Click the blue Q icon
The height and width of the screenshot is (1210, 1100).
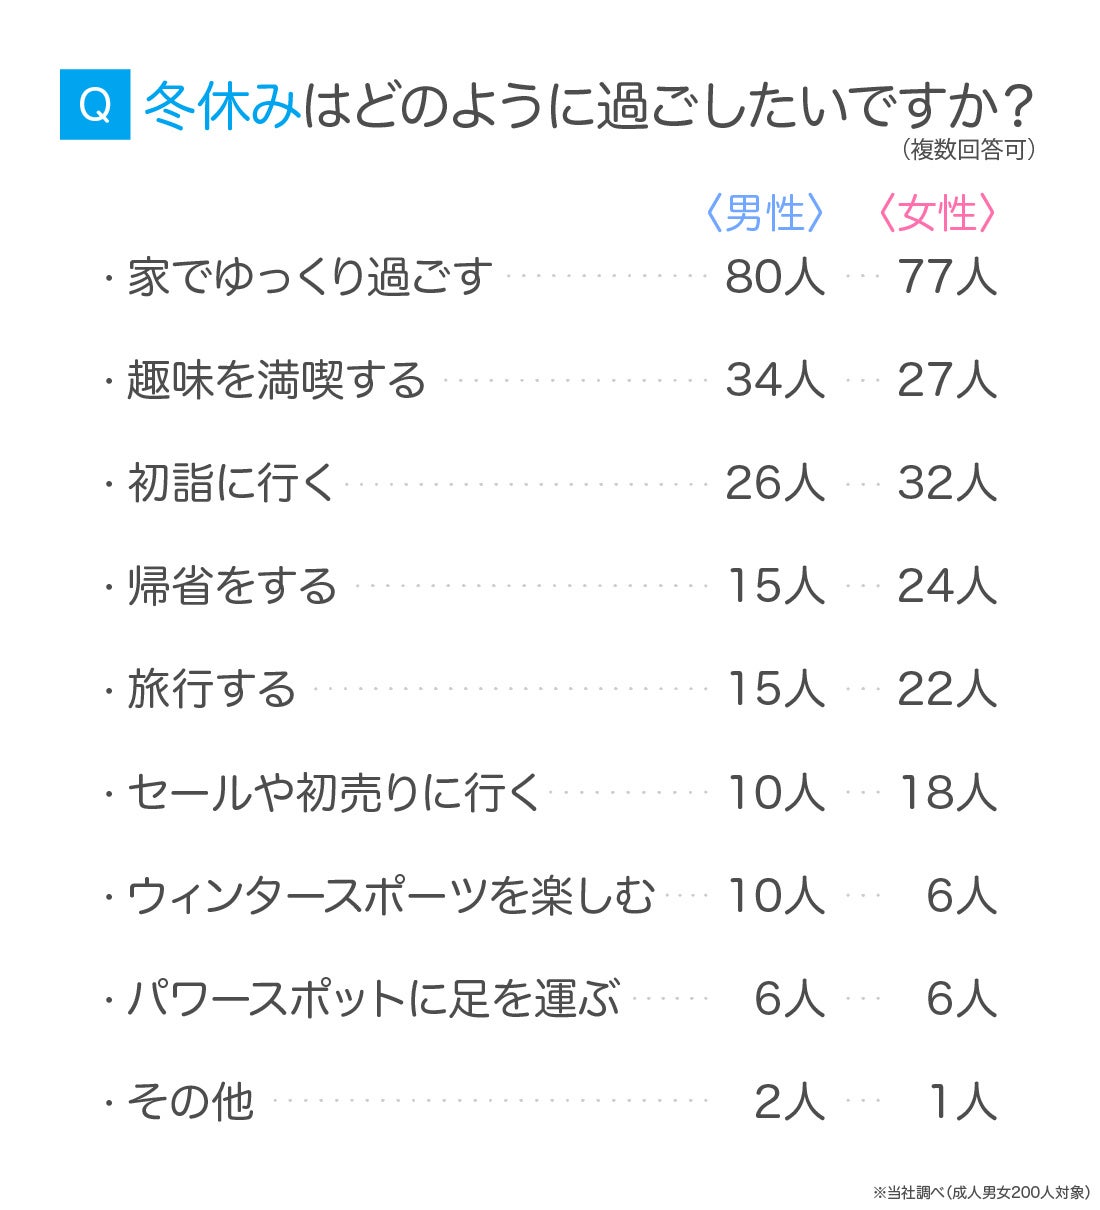[95, 104]
